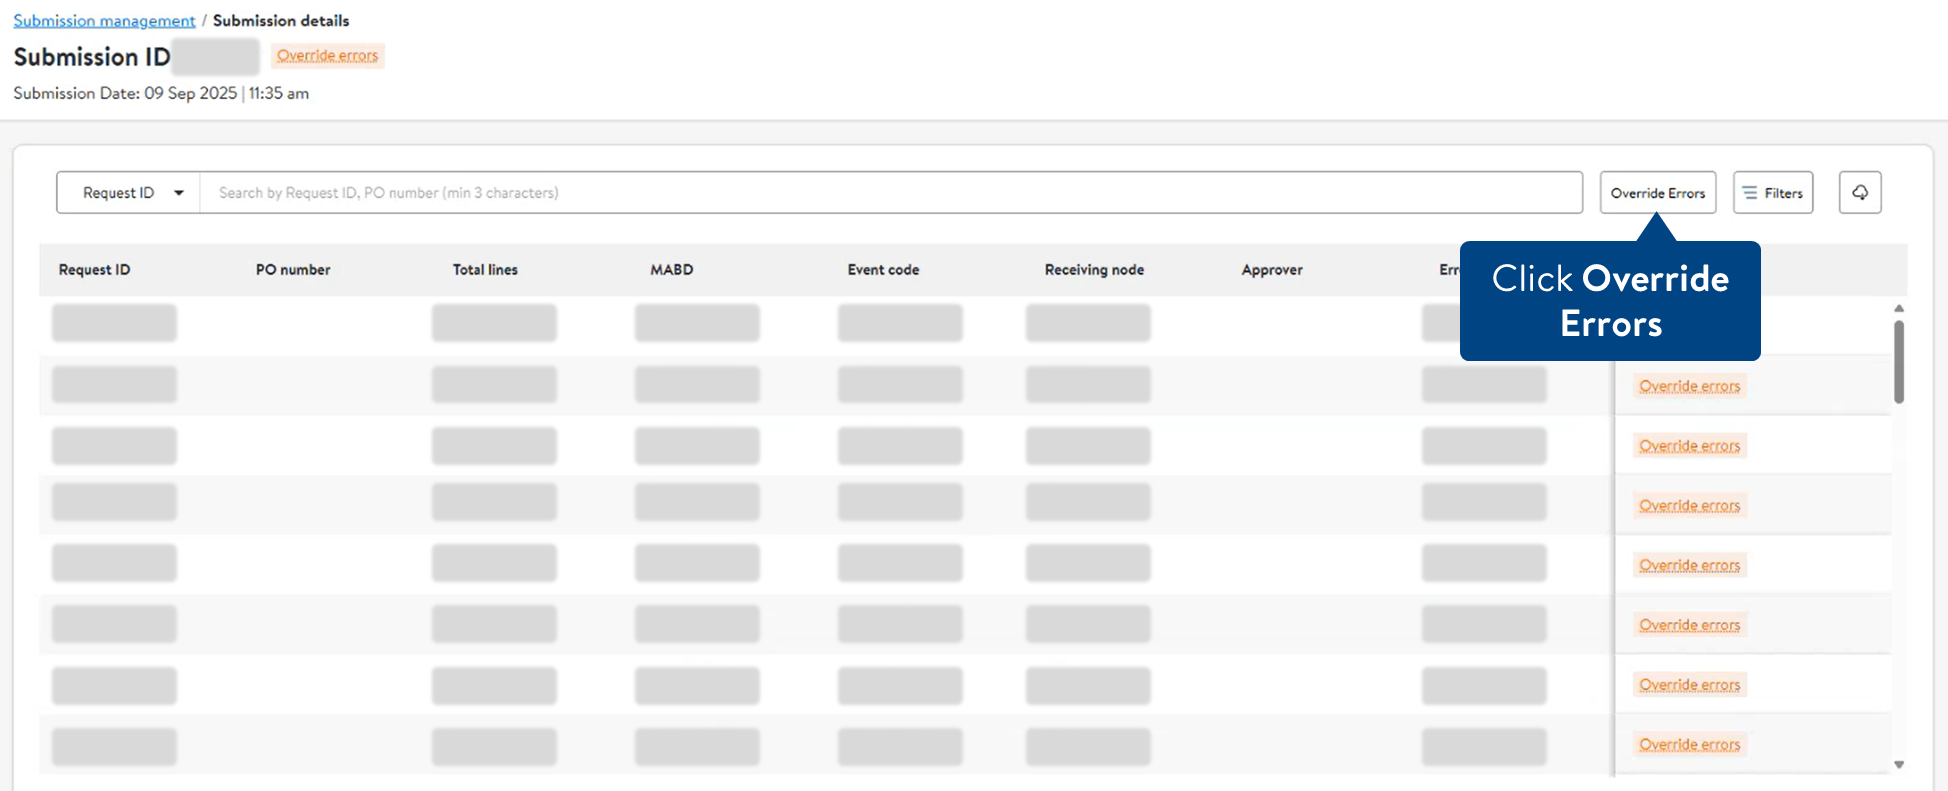Click Override errors tag beside Submission ID
The height and width of the screenshot is (791, 1948).
[327, 55]
